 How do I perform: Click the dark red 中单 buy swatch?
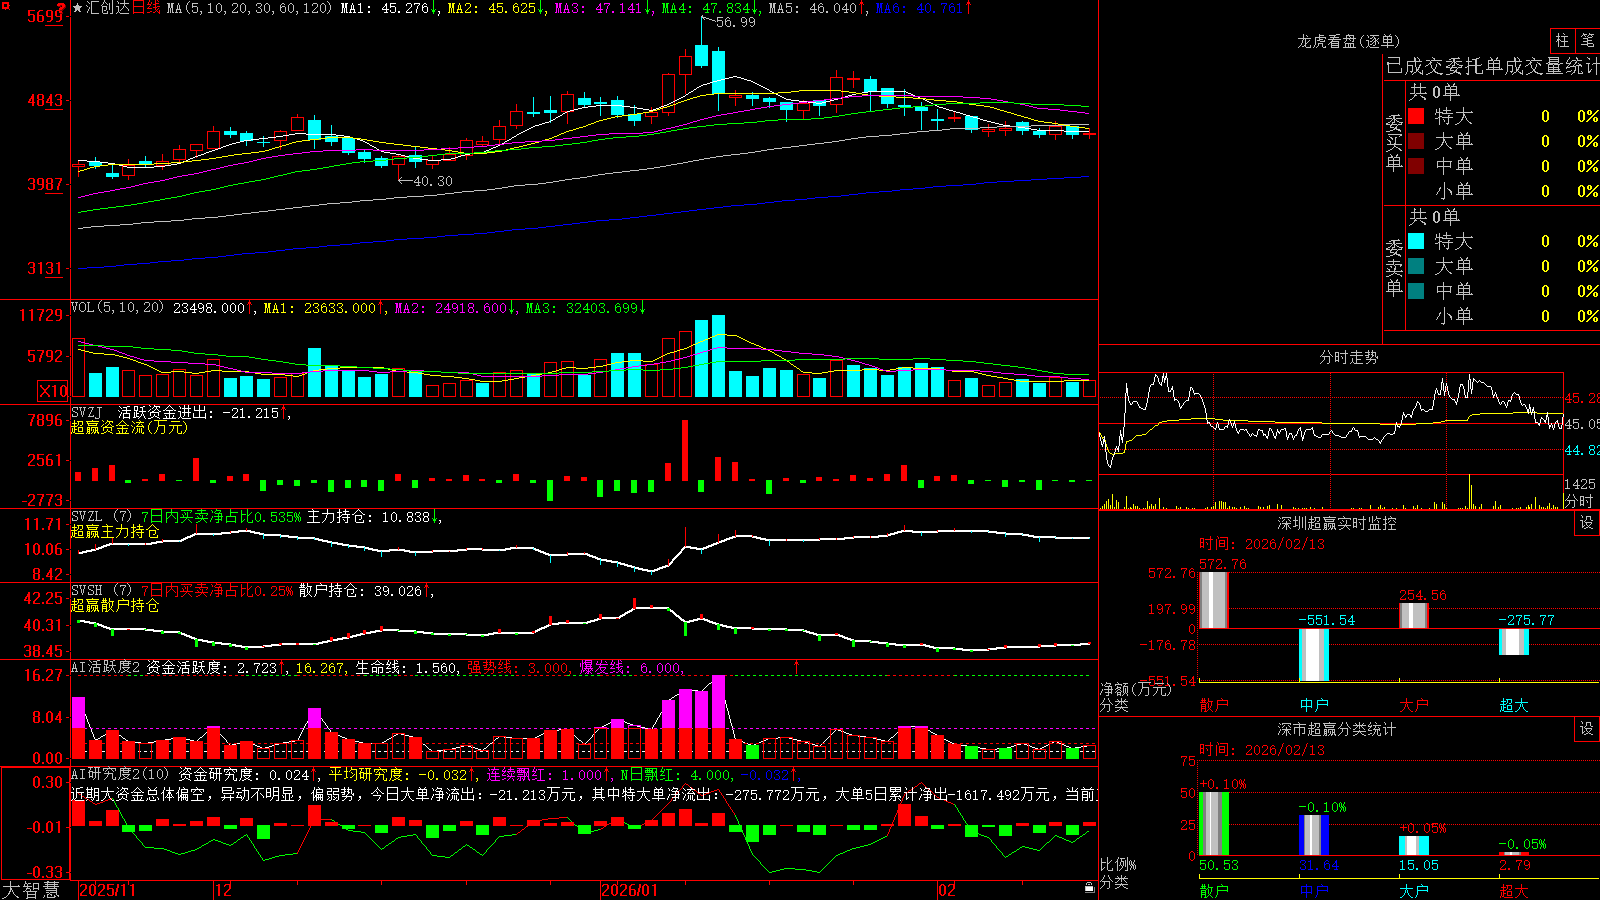click(1416, 166)
